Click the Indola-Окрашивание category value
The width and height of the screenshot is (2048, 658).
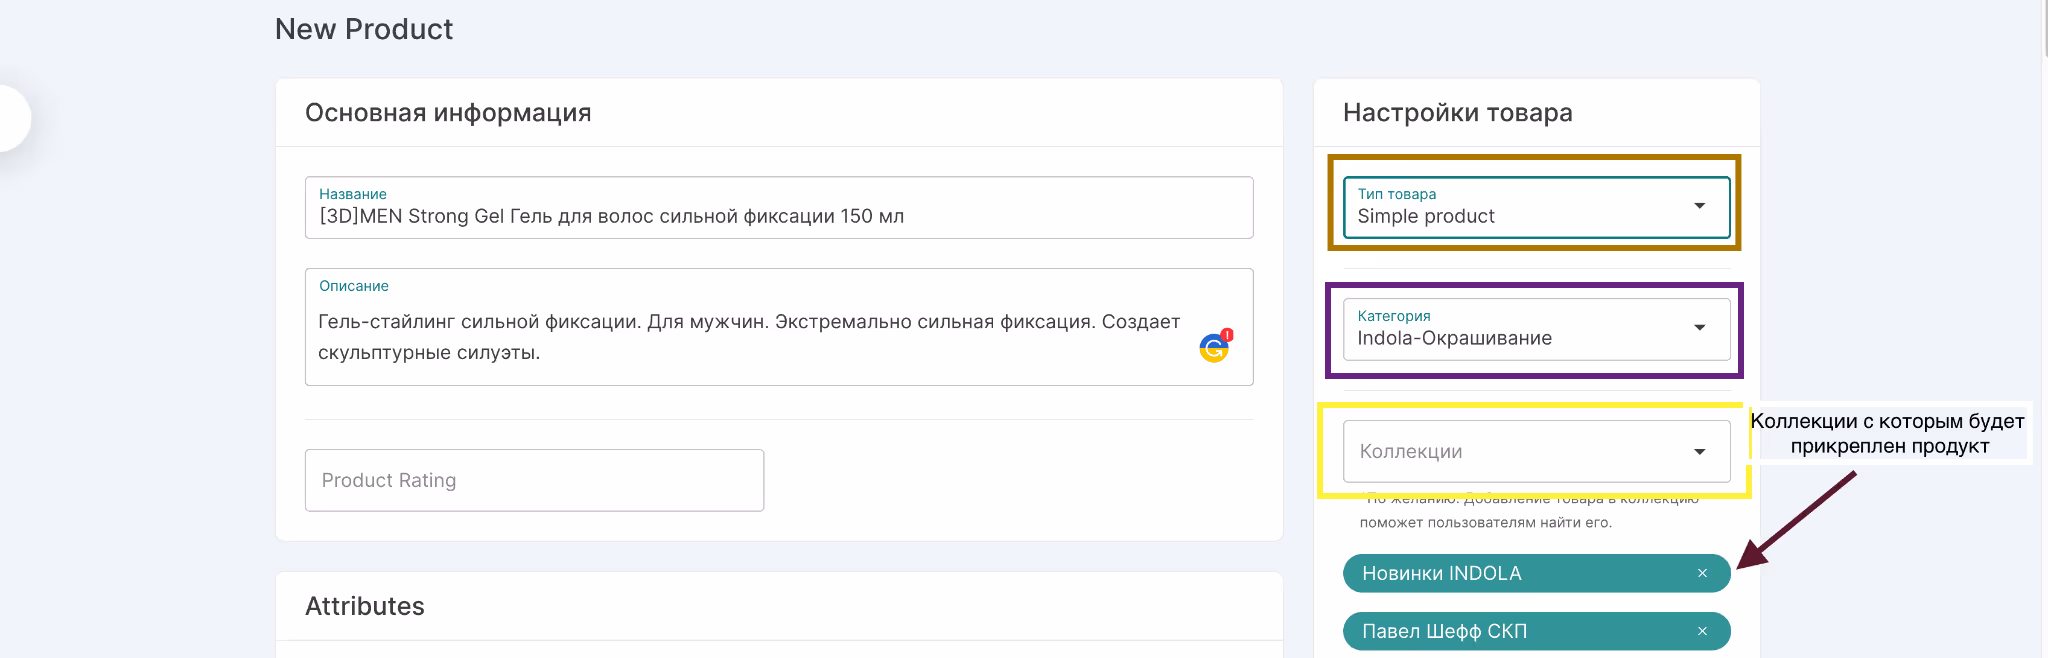click(1454, 338)
